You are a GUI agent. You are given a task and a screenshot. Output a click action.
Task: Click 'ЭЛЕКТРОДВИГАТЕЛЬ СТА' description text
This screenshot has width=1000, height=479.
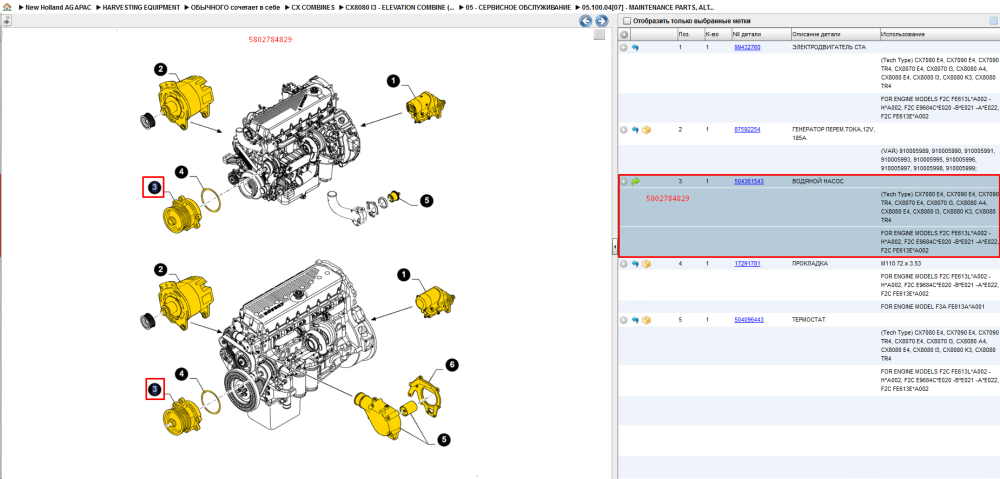tap(829, 48)
